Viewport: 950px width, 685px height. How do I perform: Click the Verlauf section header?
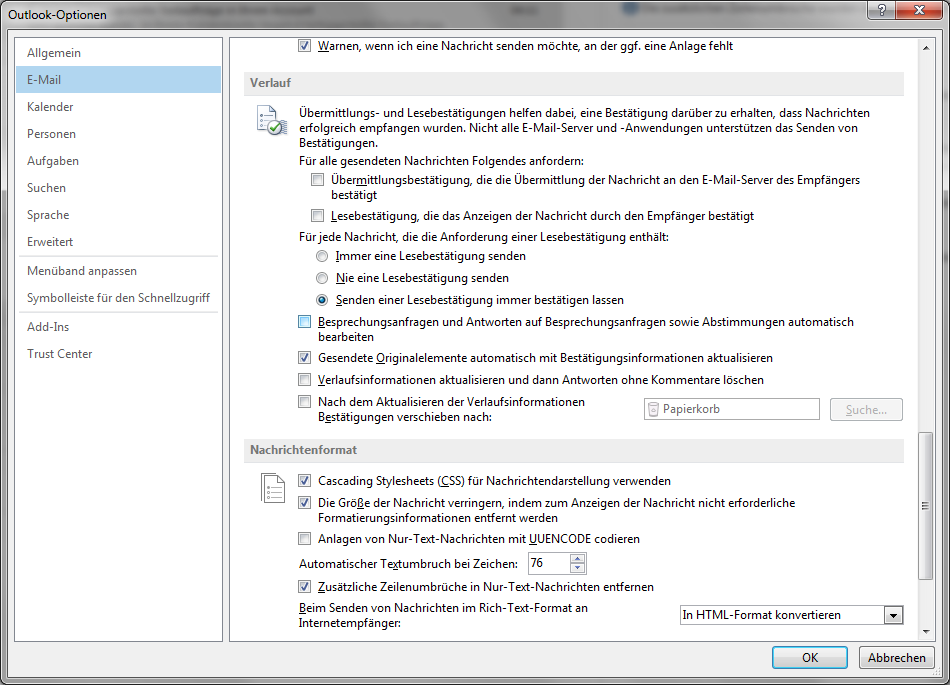pyautogui.click(x=574, y=83)
